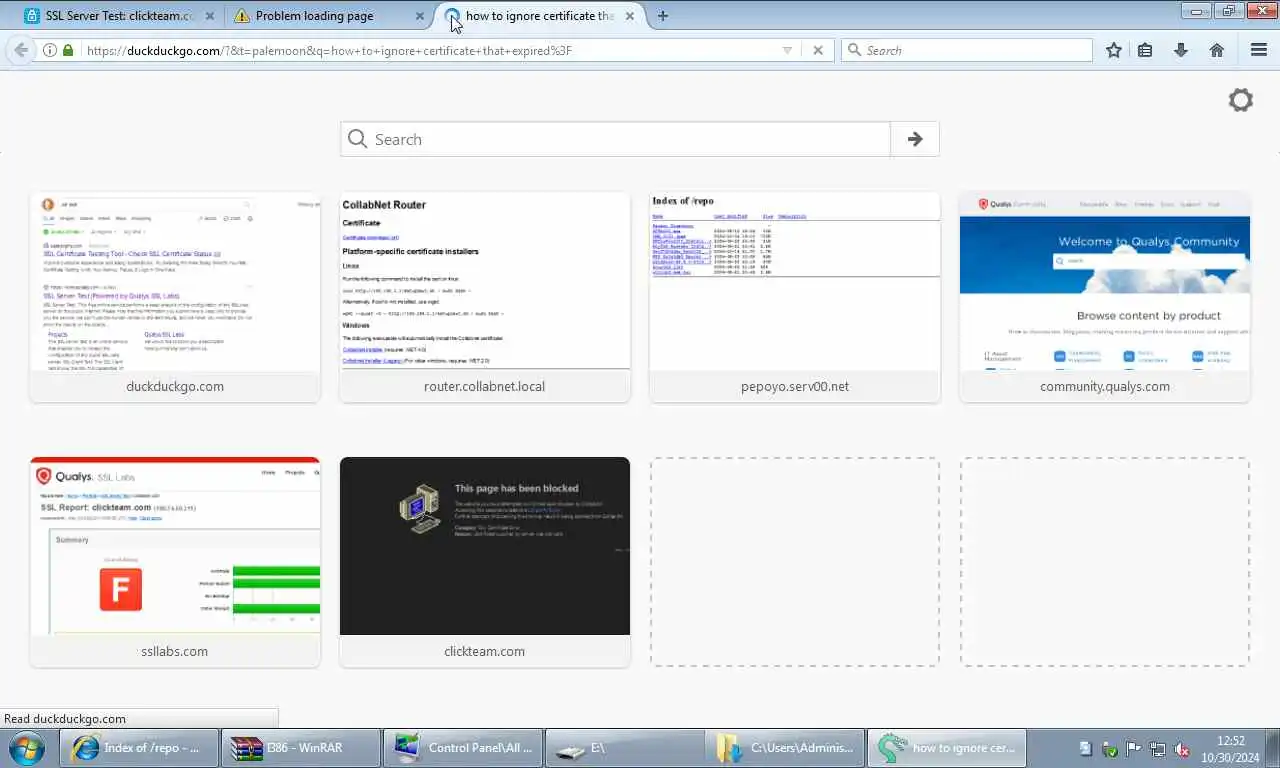1280x768 pixels.
Task: Open site information (i) icon
Action: coord(50,50)
